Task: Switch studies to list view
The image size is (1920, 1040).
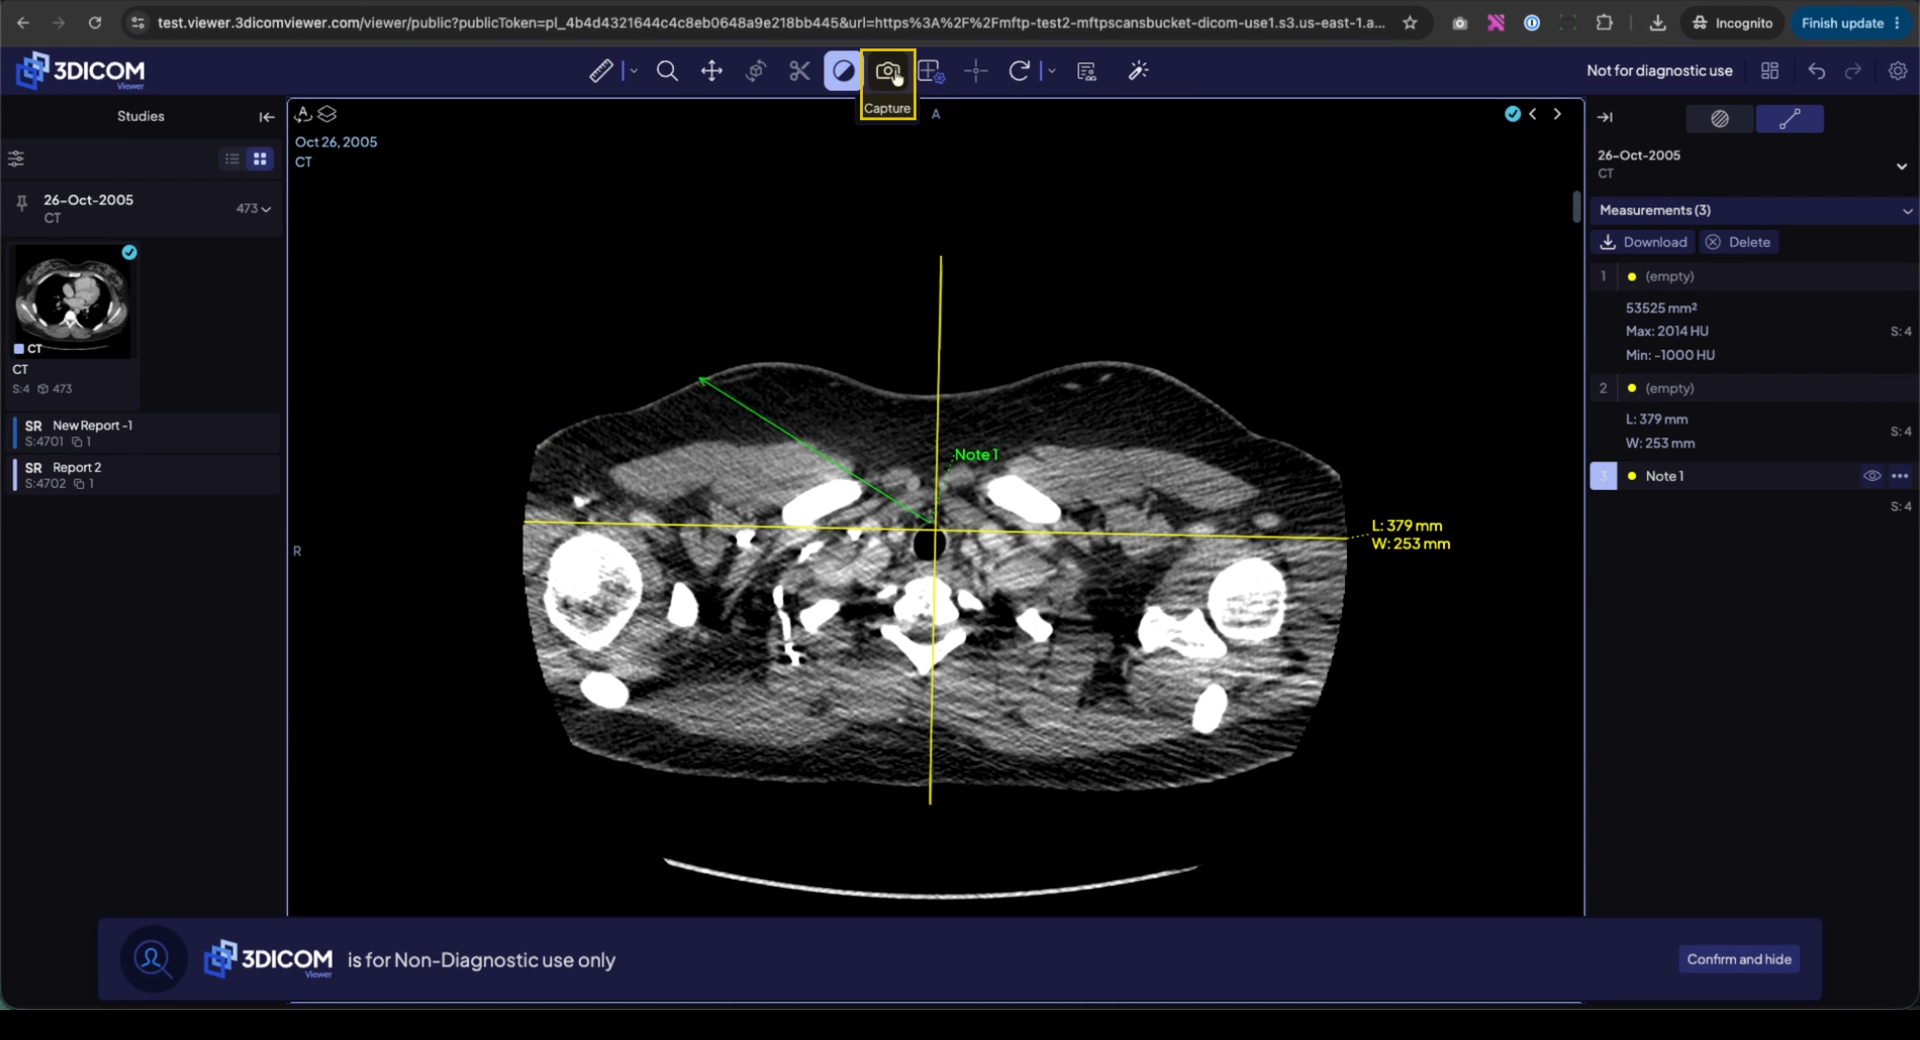Action: (x=232, y=159)
